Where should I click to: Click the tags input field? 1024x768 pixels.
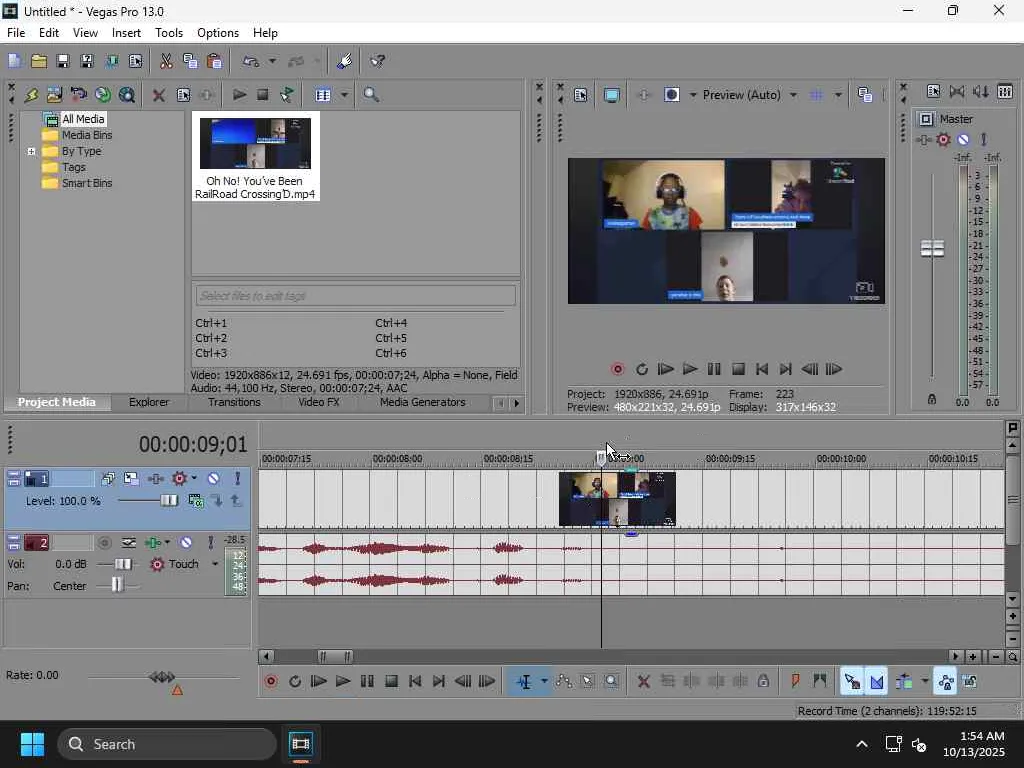[356, 296]
